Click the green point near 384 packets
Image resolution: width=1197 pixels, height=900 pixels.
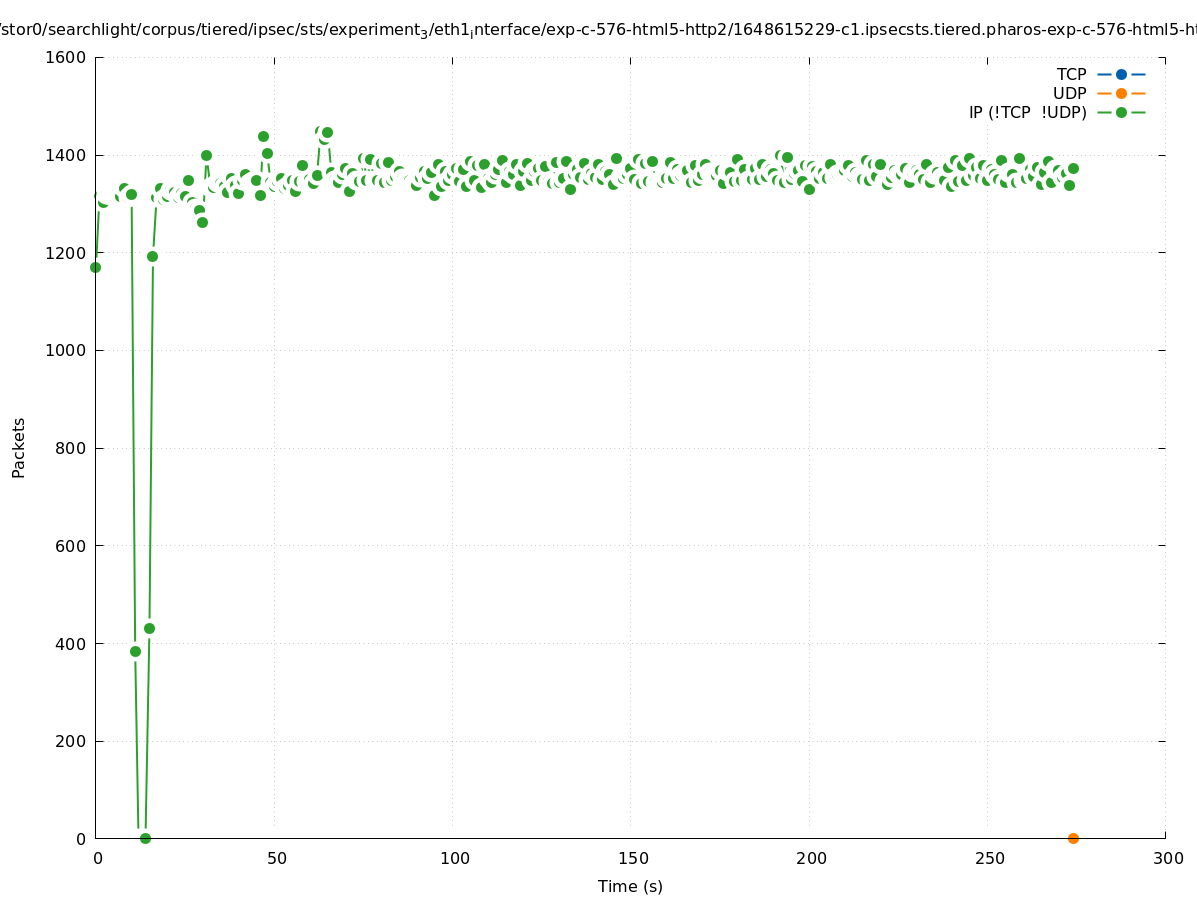135,651
